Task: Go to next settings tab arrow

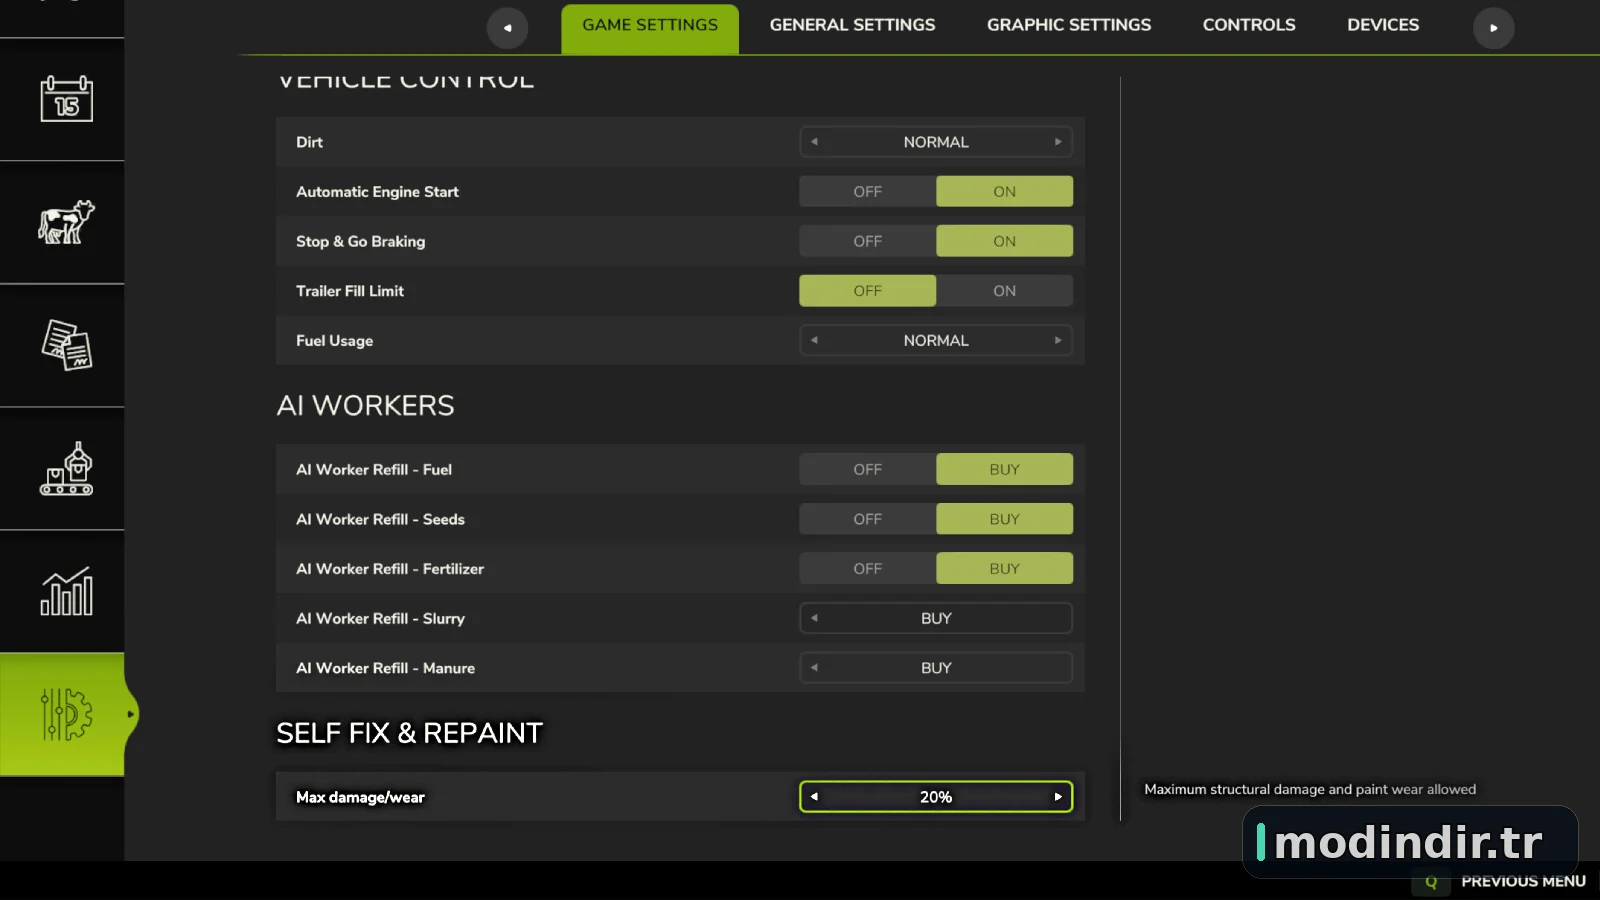Action: click(x=1493, y=27)
